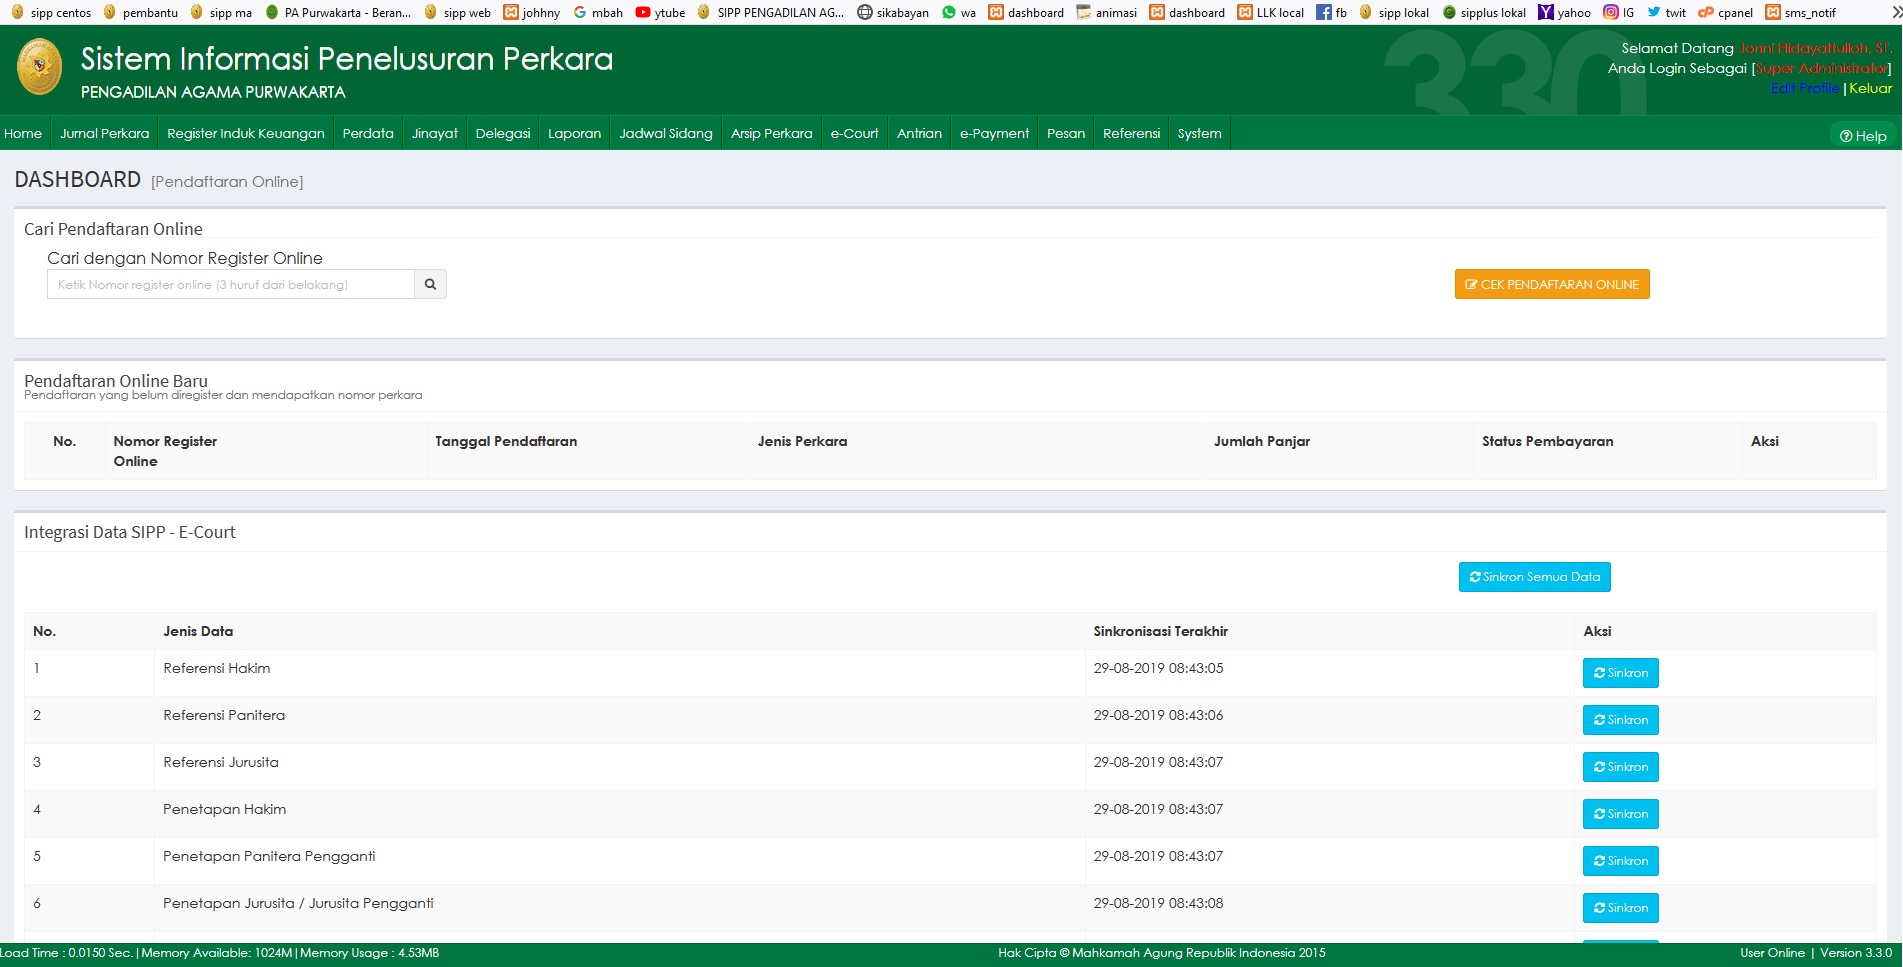Open the SIPP PENGADILAN AG bookmark
The height and width of the screenshot is (967, 1903).
pyautogui.click(x=770, y=12)
